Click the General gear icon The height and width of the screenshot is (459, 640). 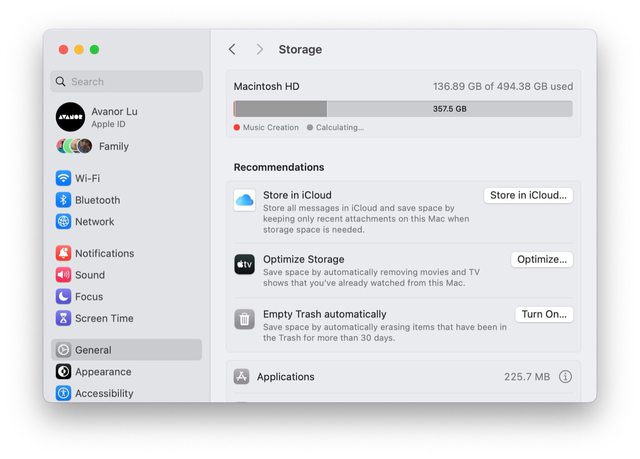click(63, 350)
